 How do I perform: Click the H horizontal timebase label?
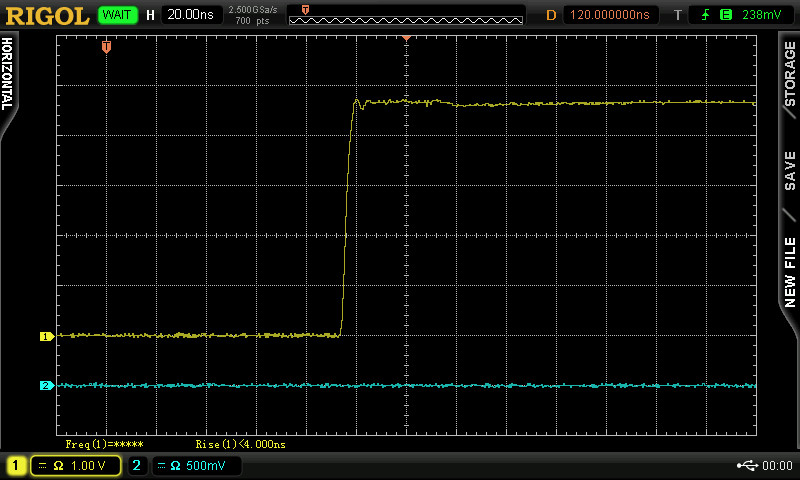150,15
